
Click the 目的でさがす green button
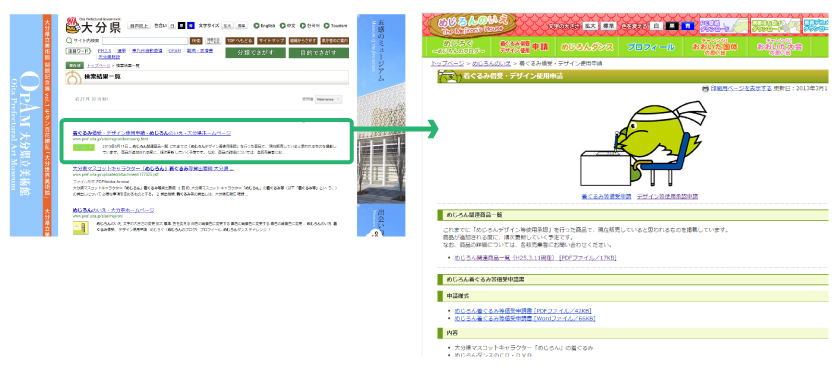319,52
